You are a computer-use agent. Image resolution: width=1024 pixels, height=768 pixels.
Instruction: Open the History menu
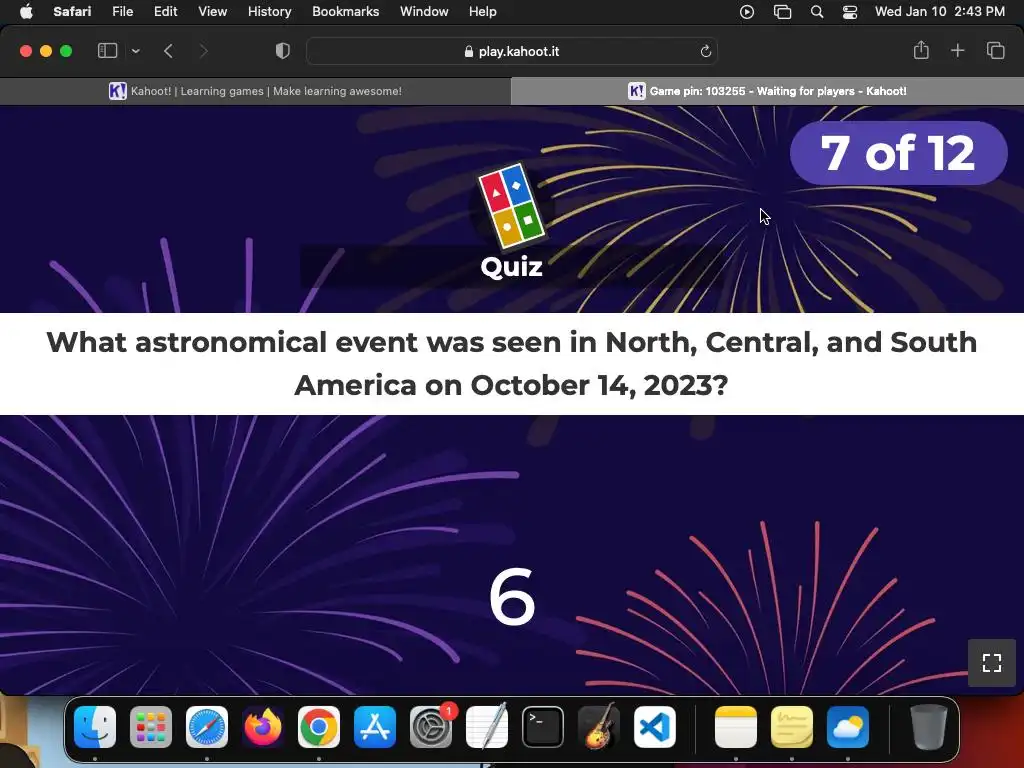tap(269, 12)
